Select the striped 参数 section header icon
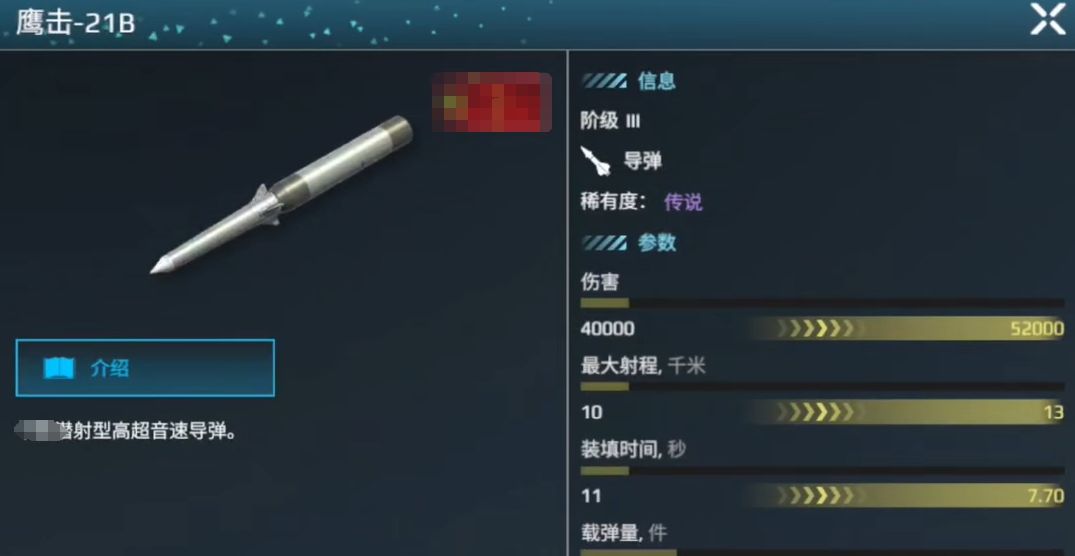The width and height of the screenshot is (1075, 556). 604,243
